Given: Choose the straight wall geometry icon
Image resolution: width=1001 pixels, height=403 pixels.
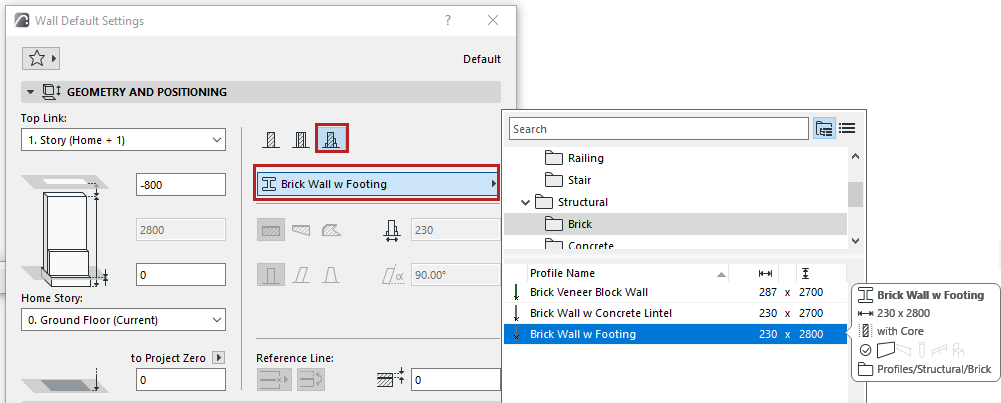Looking at the screenshot, I should pyautogui.click(x=271, y=230).
